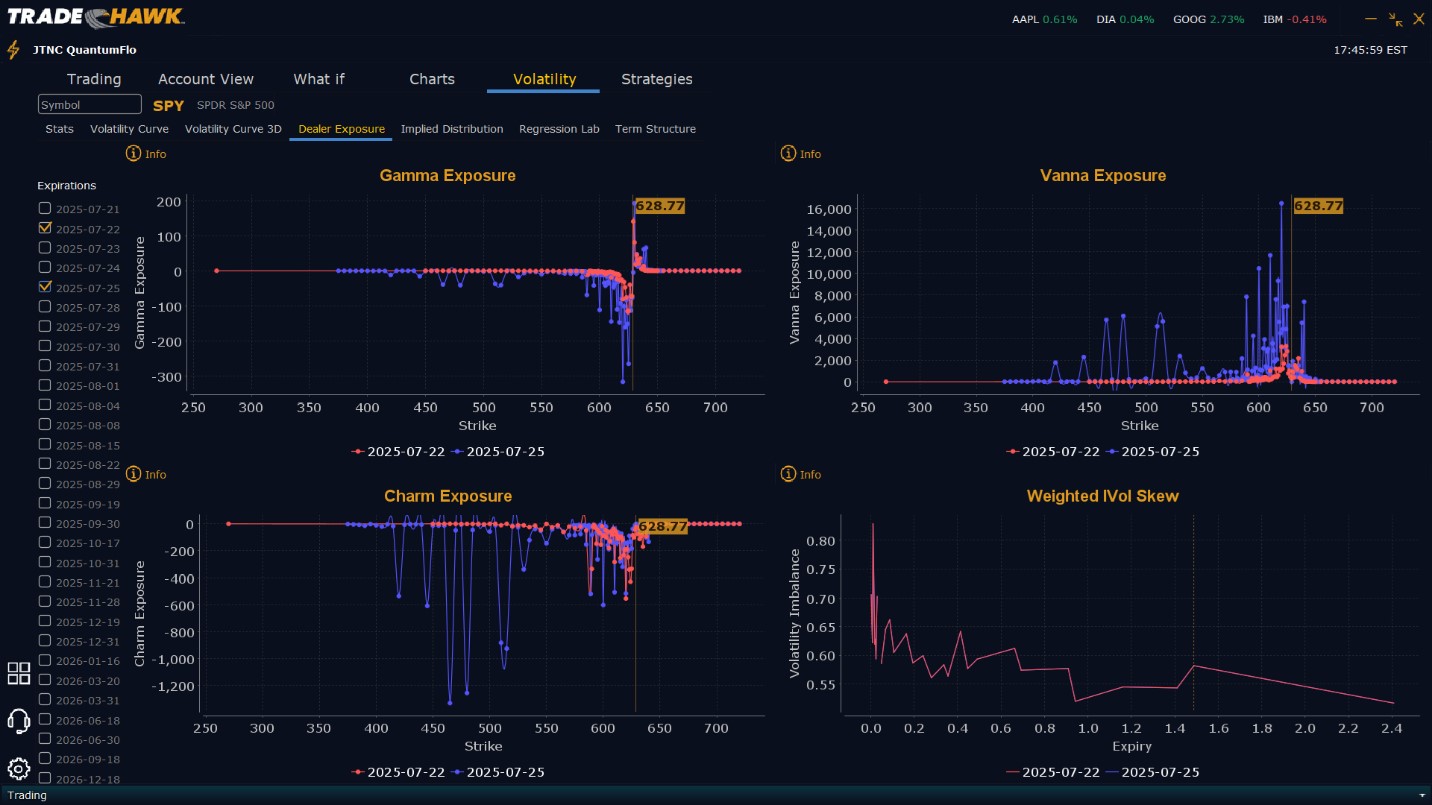Click the AAPL 0.61% ticker
This screenshot has width=1432, height=805.
(x=1044, y=19)
